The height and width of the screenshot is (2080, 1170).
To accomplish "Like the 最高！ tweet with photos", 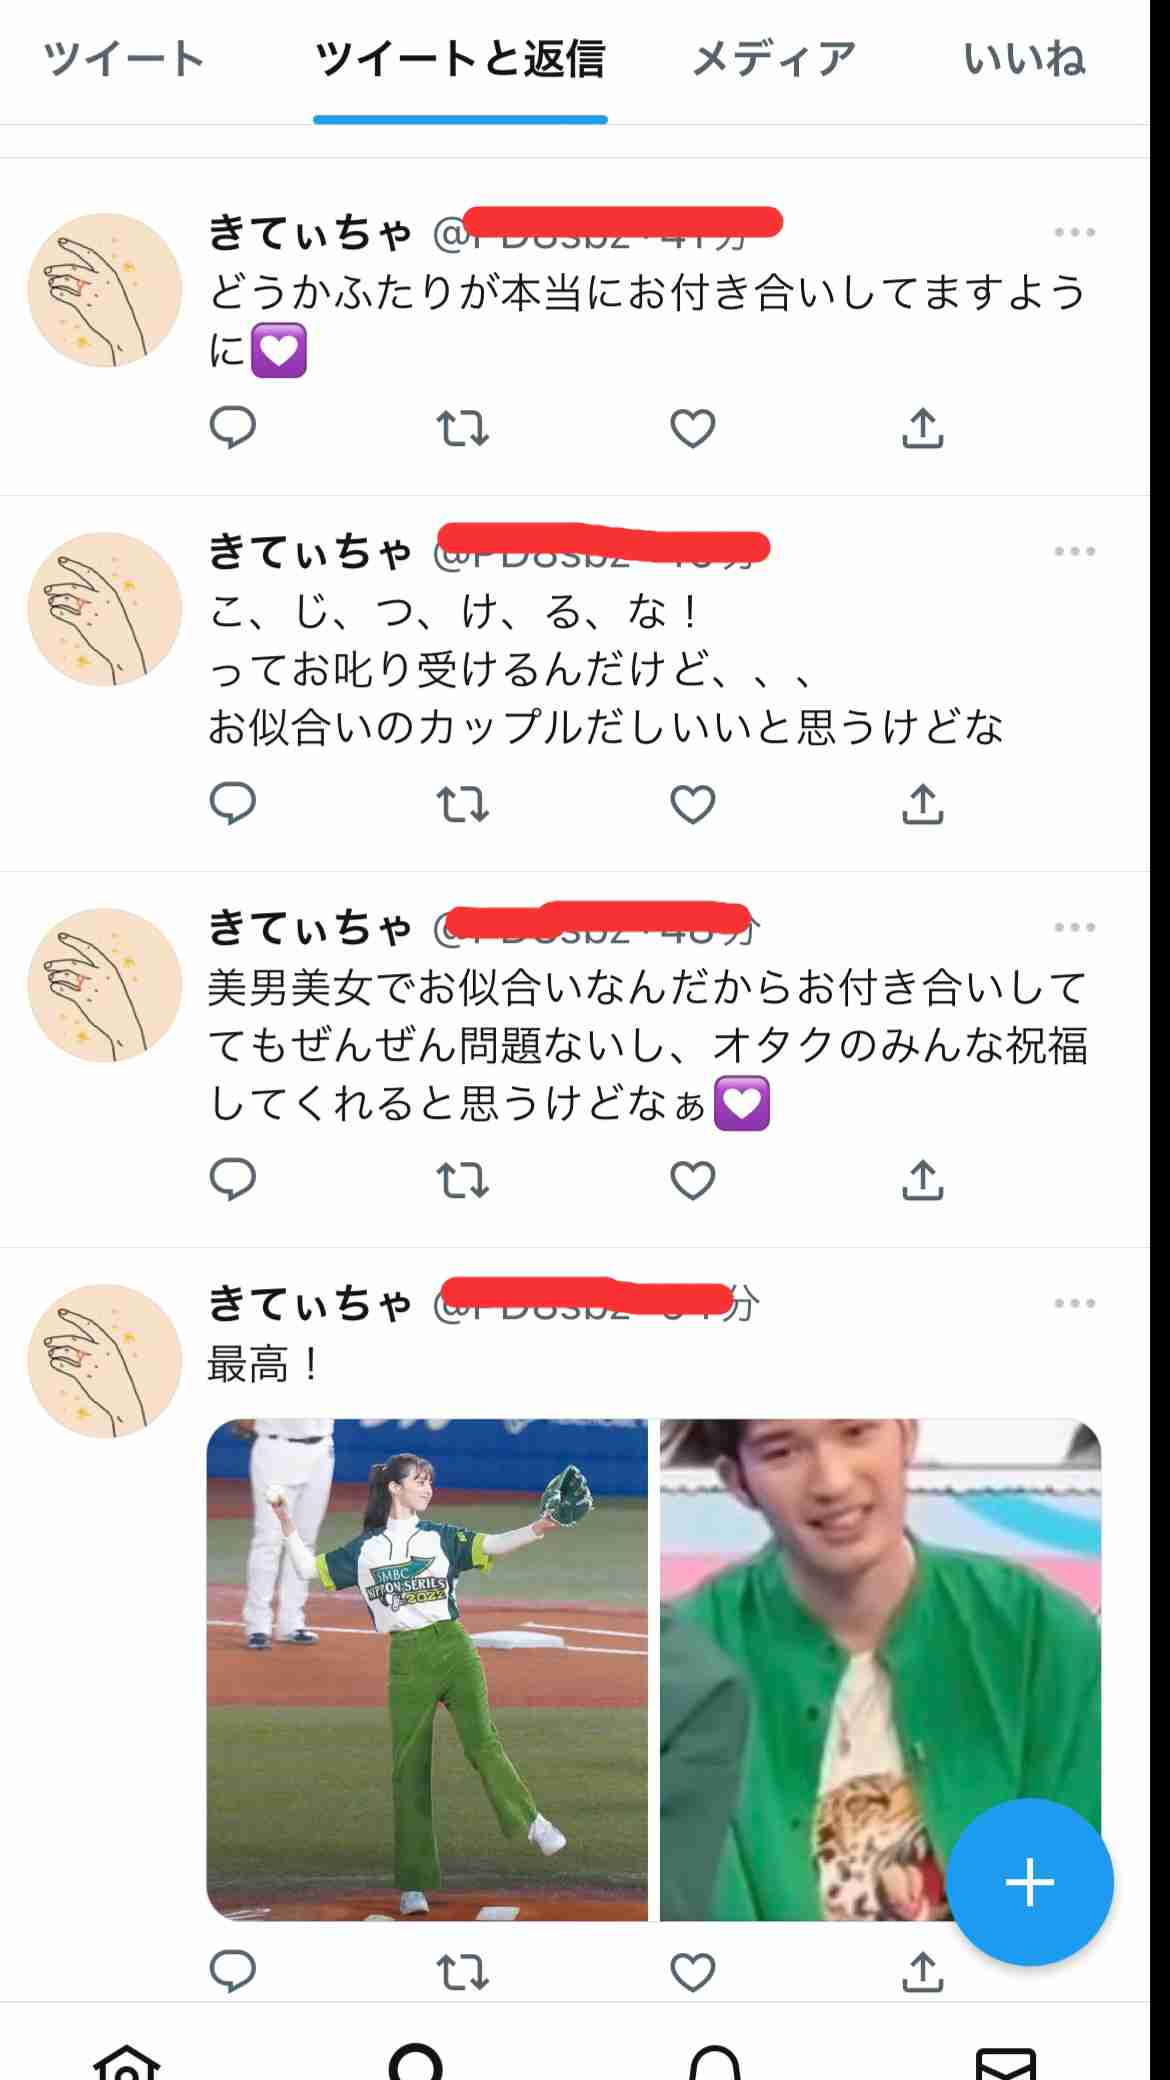I will [x=693, y=1972].
